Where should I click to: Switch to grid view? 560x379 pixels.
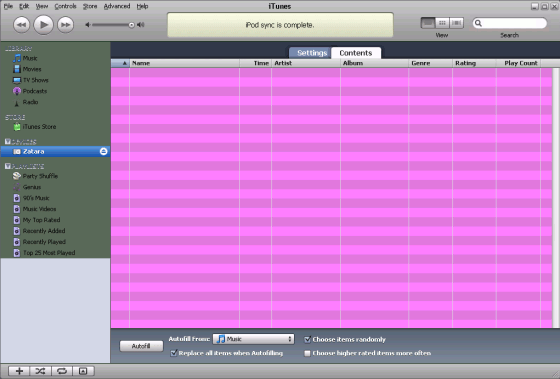442,23
